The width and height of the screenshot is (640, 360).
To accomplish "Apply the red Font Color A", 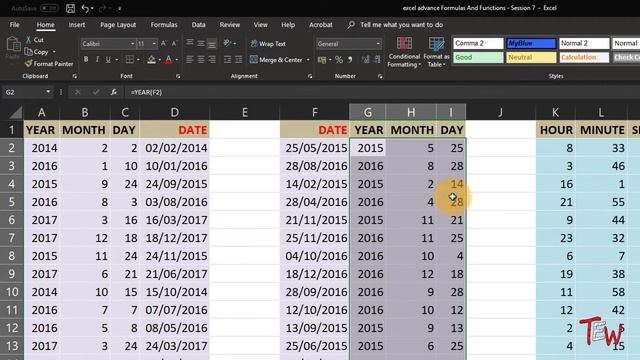I will (169, 60).
